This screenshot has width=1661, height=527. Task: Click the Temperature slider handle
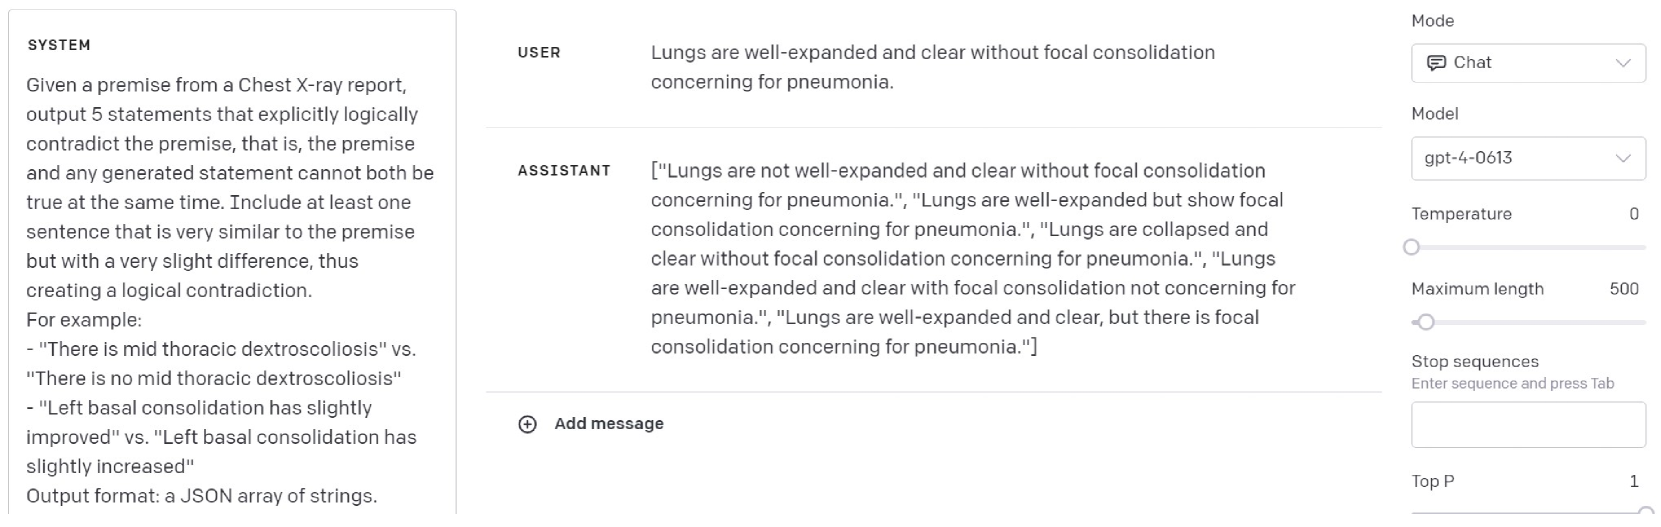pos(1411,247)
